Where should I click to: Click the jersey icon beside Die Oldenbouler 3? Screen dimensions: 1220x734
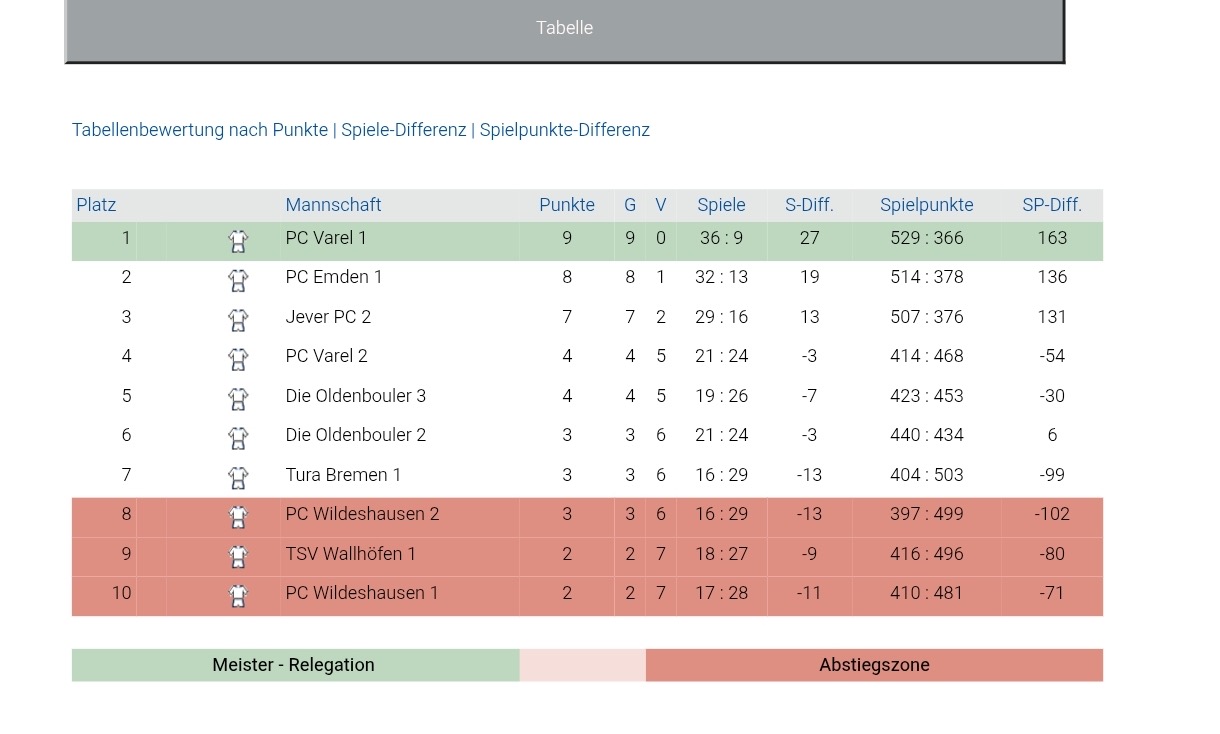[238, 399]
